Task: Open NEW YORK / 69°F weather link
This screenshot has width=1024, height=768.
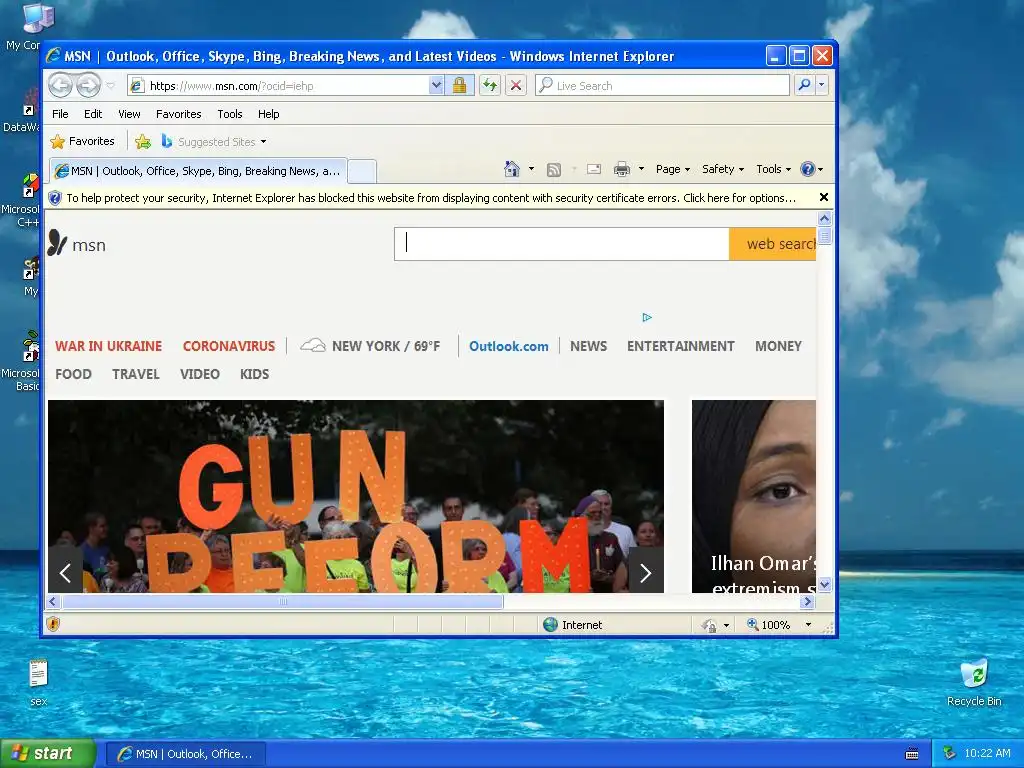Action: pos(370,346)
